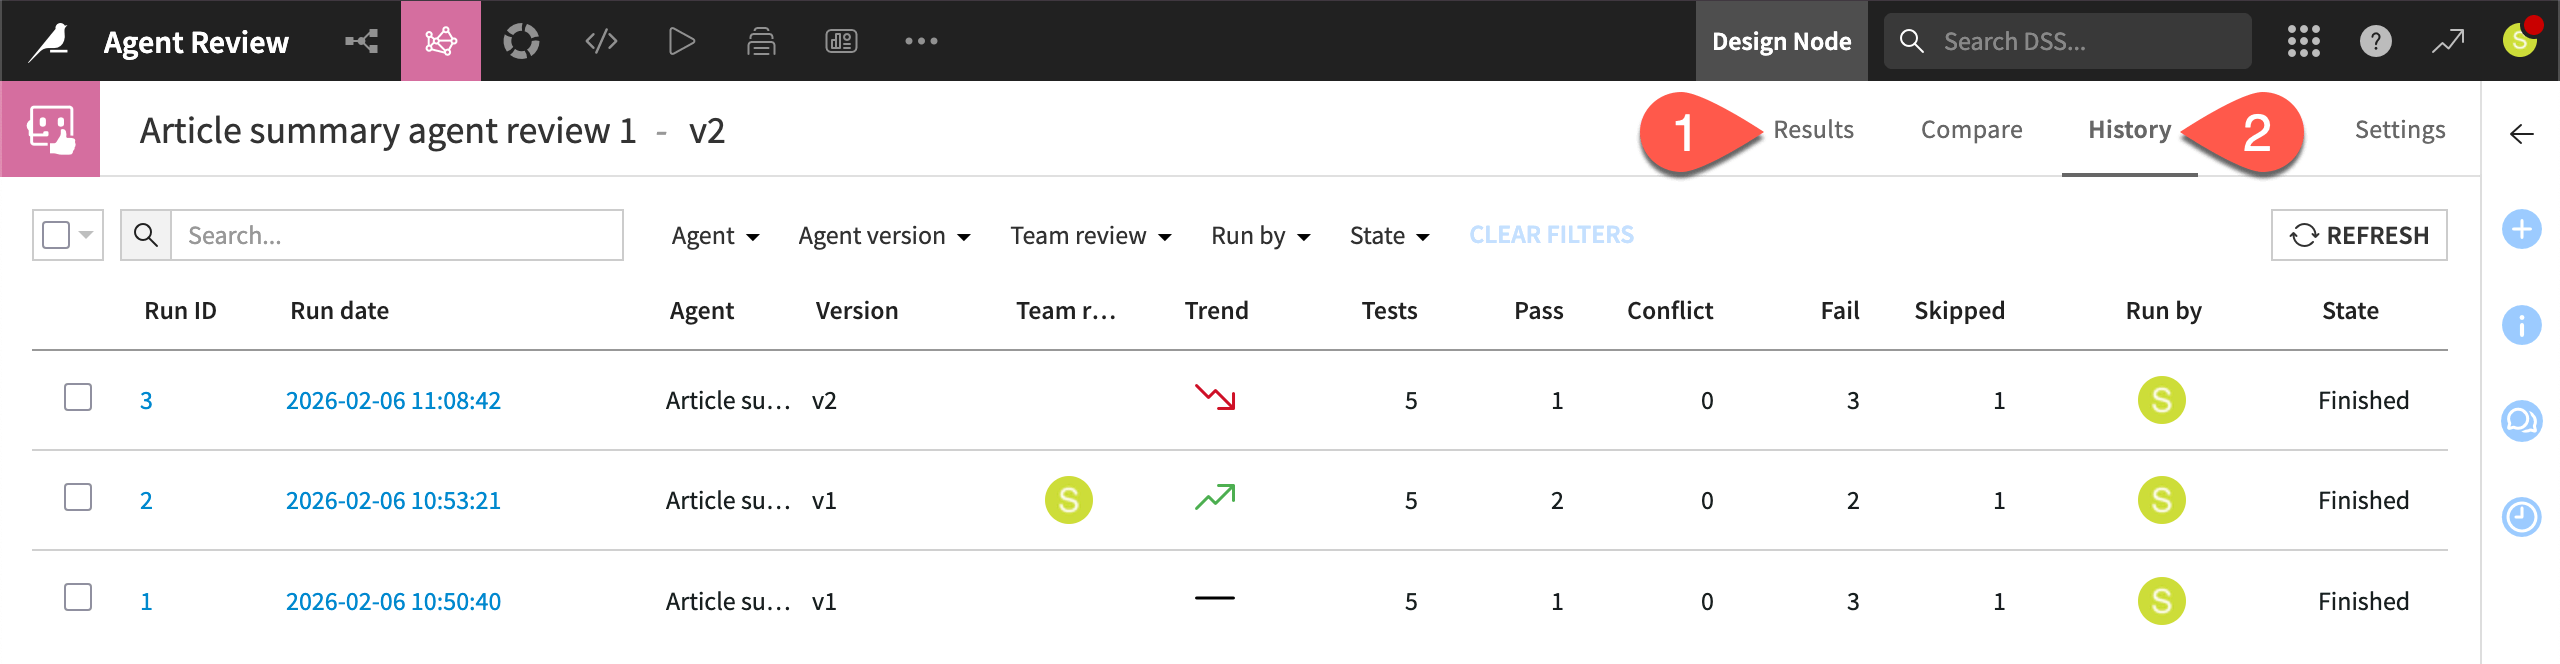Open the State filter dropdown

[x=1388, y=235]
